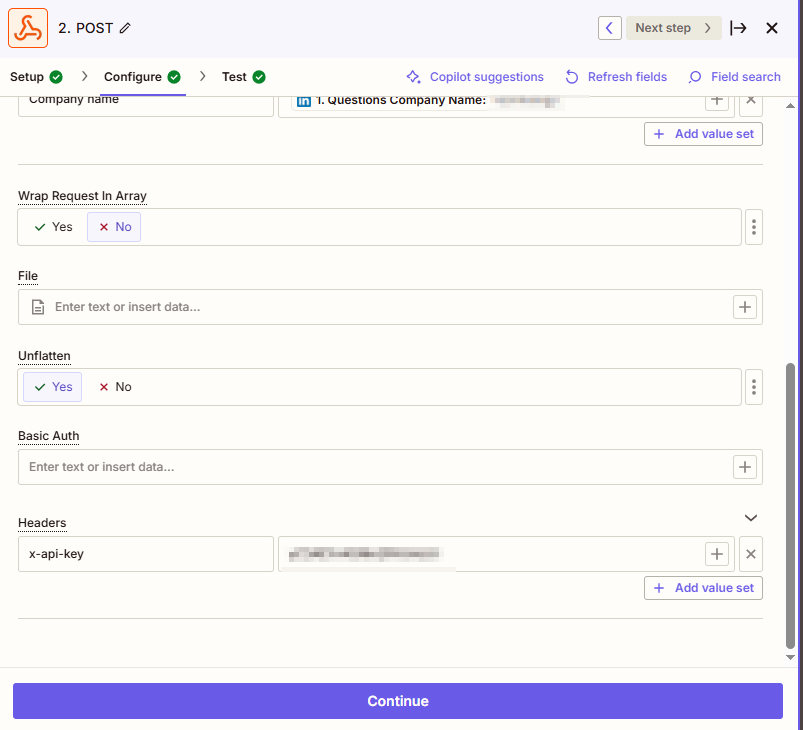Insert data plus in x-api-key value
Viewport: 803px width, 730px height.
716,554
